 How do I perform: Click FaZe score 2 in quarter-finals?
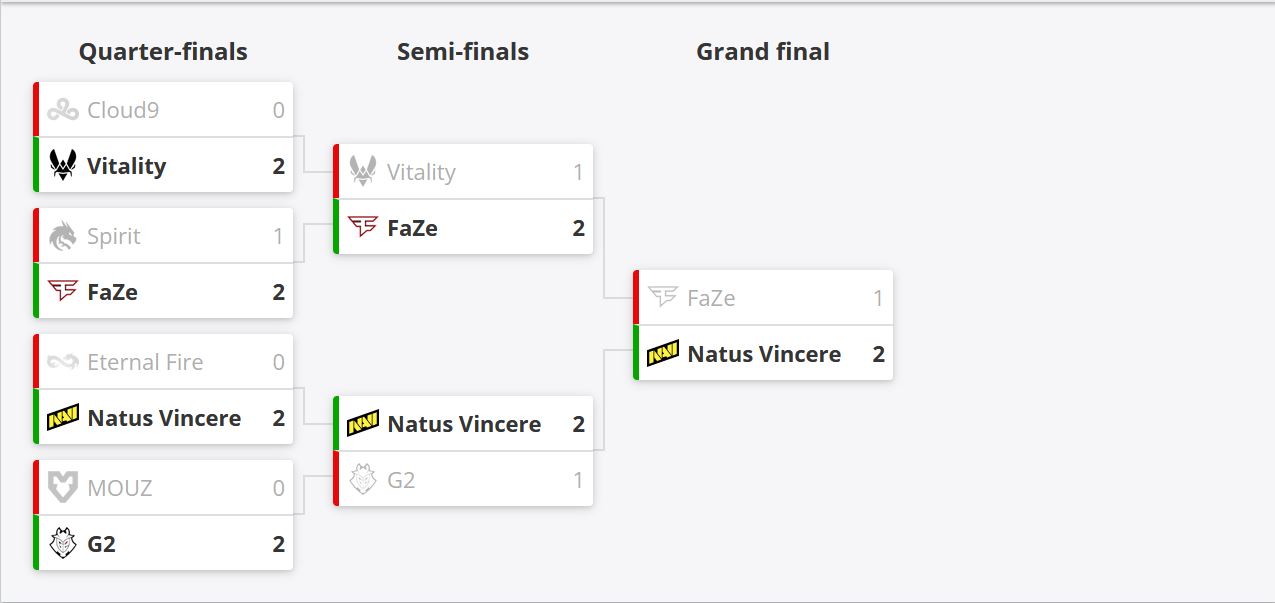(278, 292)
